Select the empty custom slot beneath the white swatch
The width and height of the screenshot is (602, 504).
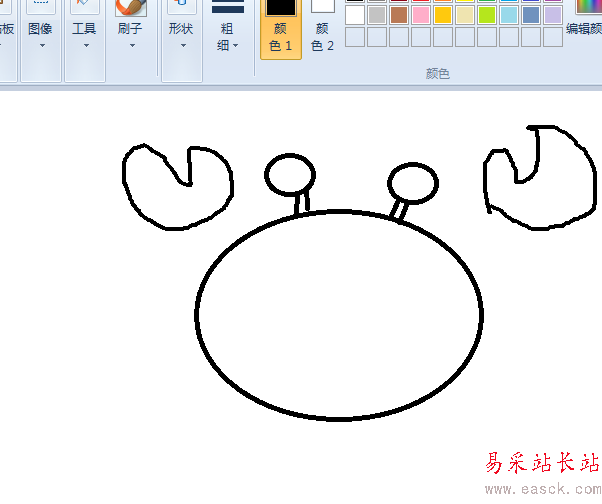point(355,37)
